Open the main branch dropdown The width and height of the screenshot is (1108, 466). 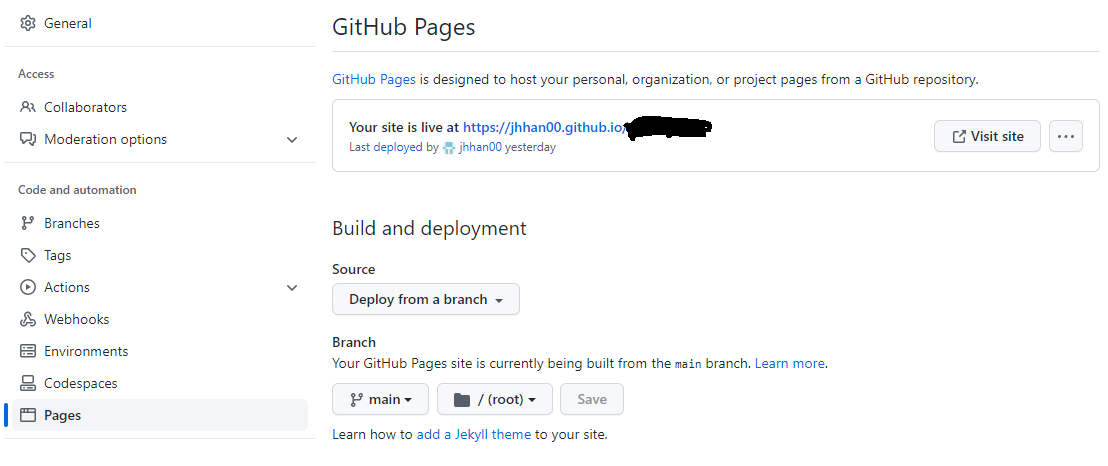click(x=381, y=400)
